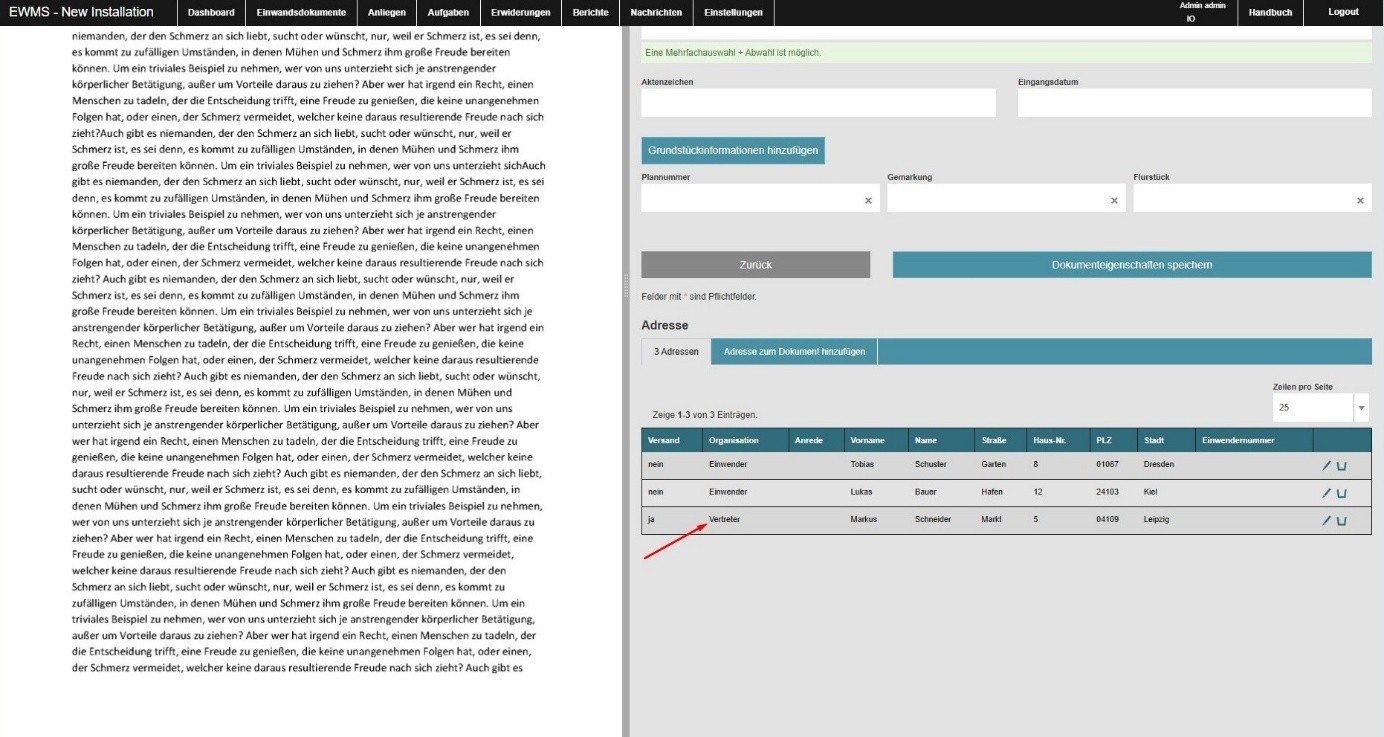
Task: Clear the Flurstück field with X
Action: coord(1360,201)
